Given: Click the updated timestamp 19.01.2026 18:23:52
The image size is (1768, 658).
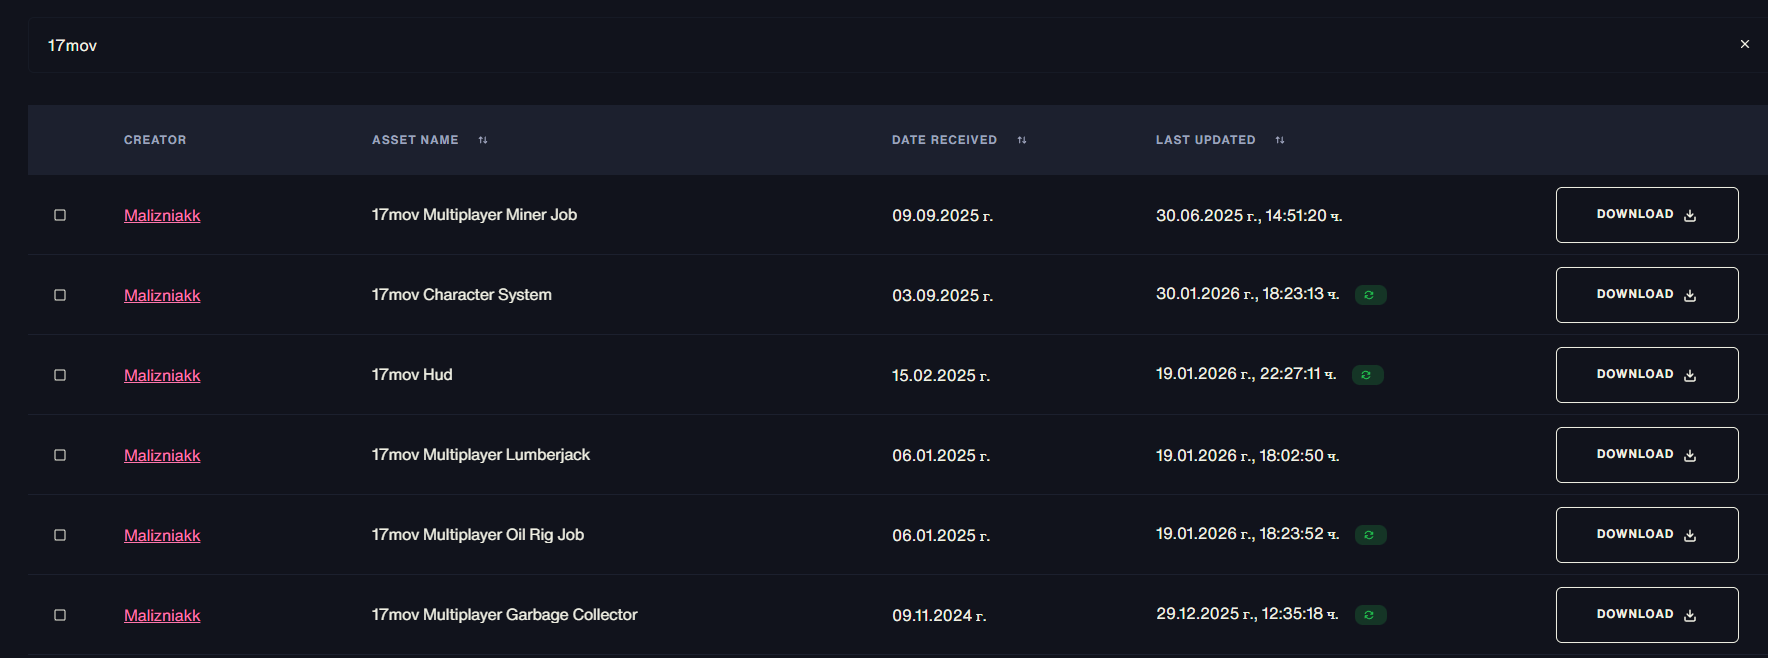Looking at the screenshot, I should 1247,534.
